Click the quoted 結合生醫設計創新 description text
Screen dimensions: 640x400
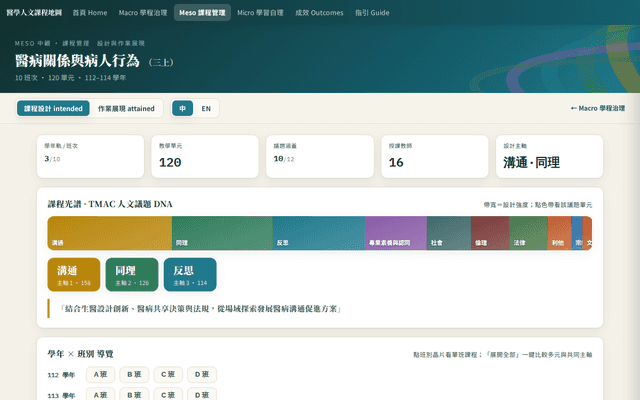tap(200, 309)
